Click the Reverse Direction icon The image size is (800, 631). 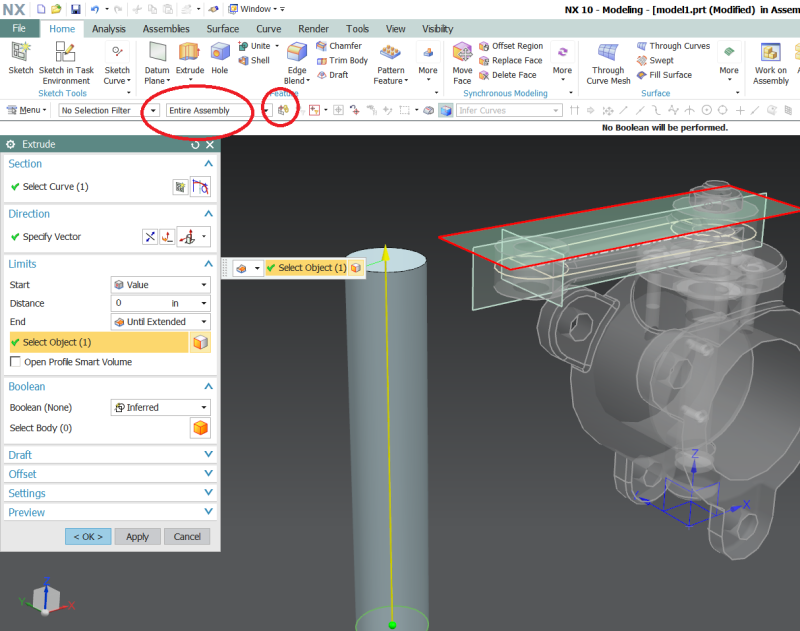150,237
